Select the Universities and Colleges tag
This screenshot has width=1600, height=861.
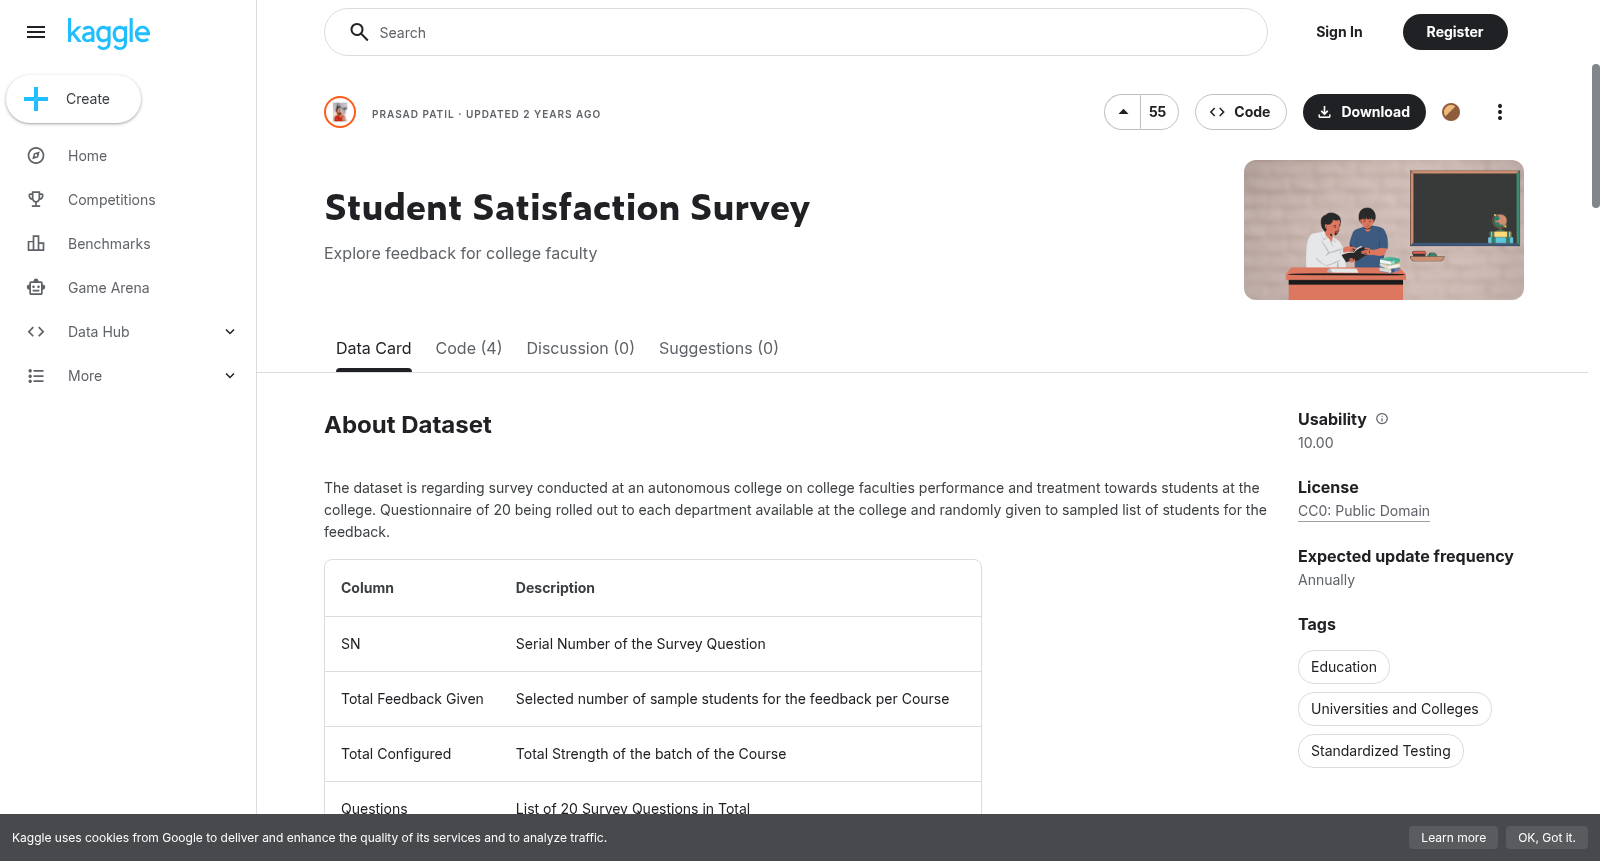coord(1395,709)
